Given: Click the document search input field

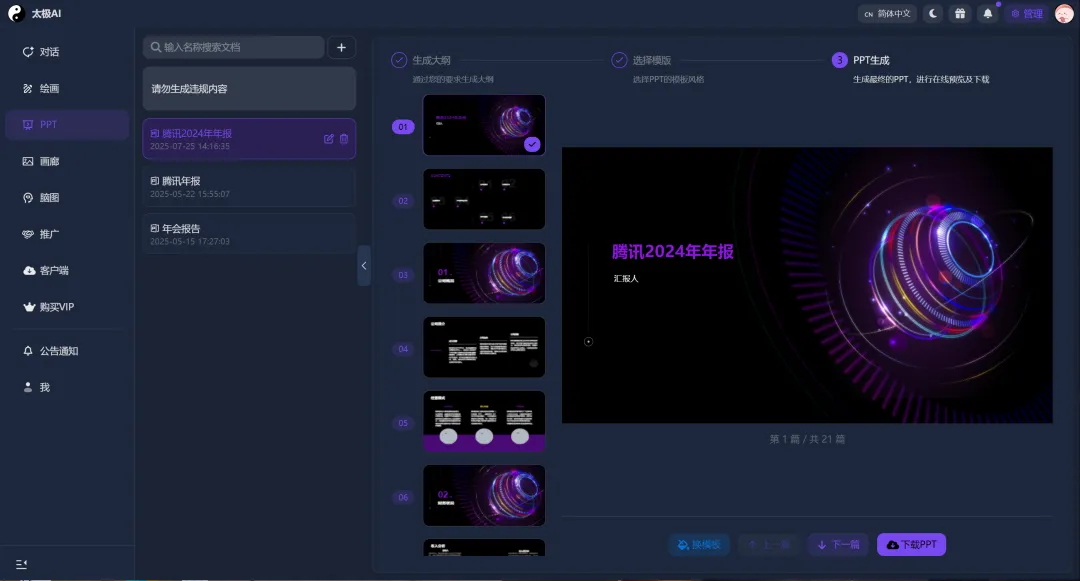Looking at the screenshot, I should 235,47.
